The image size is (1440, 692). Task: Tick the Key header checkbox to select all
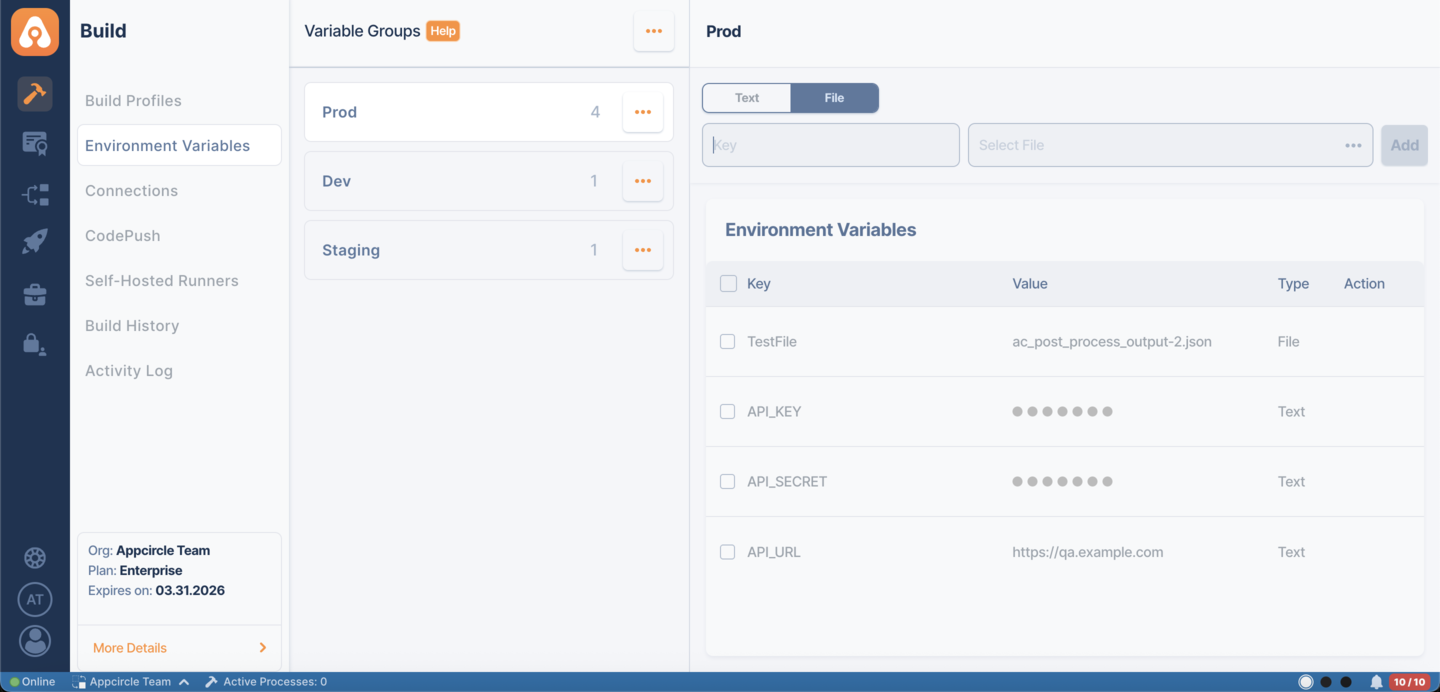click(727, 283)
